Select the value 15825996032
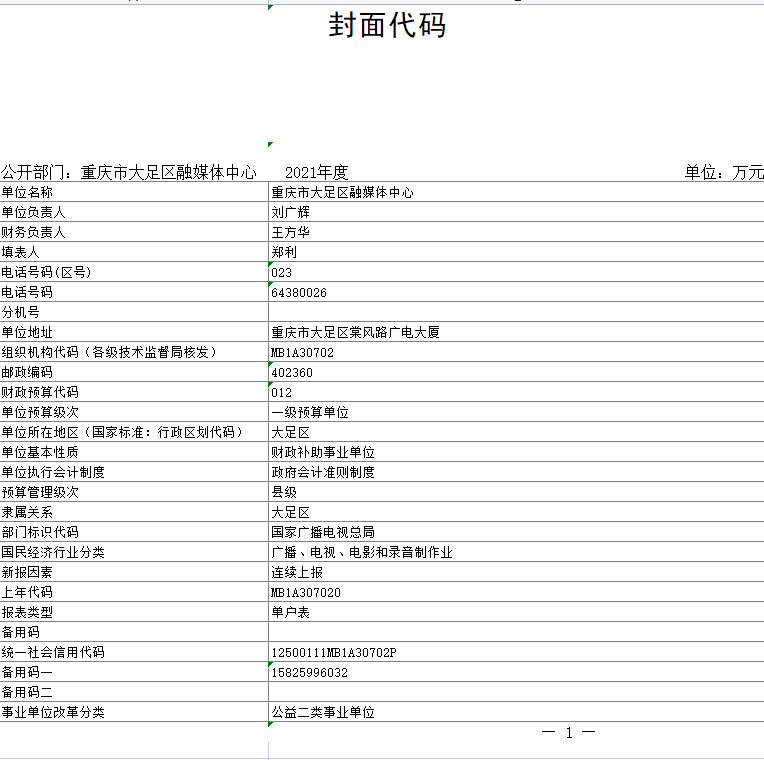The image size is (764, 760). (x=516, y=671)
